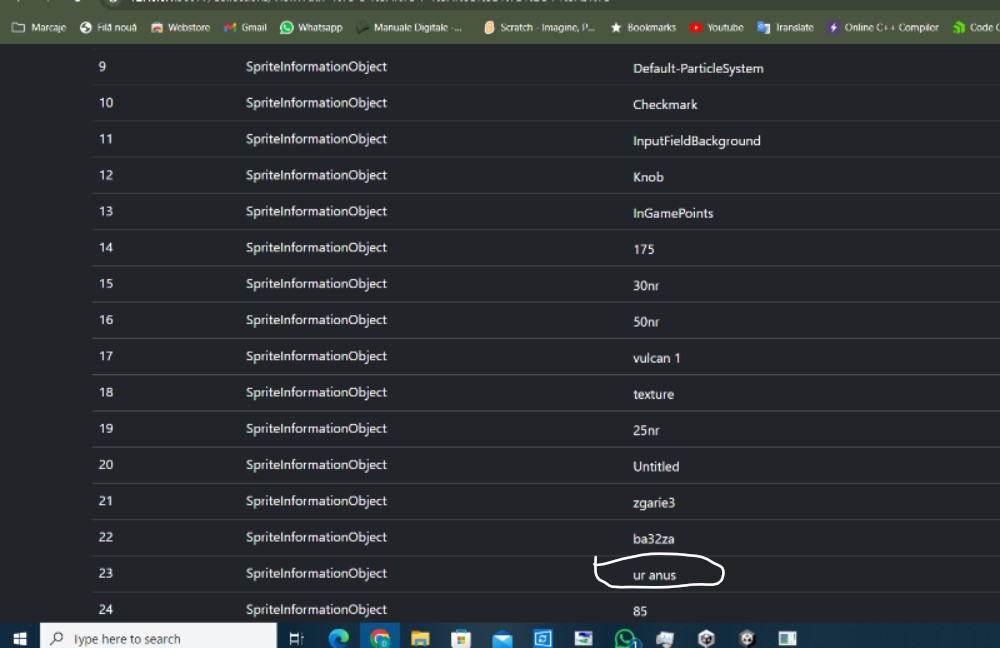Select the 175 name cell
This screenshot has width=1000, height=648.
[643, 249]
